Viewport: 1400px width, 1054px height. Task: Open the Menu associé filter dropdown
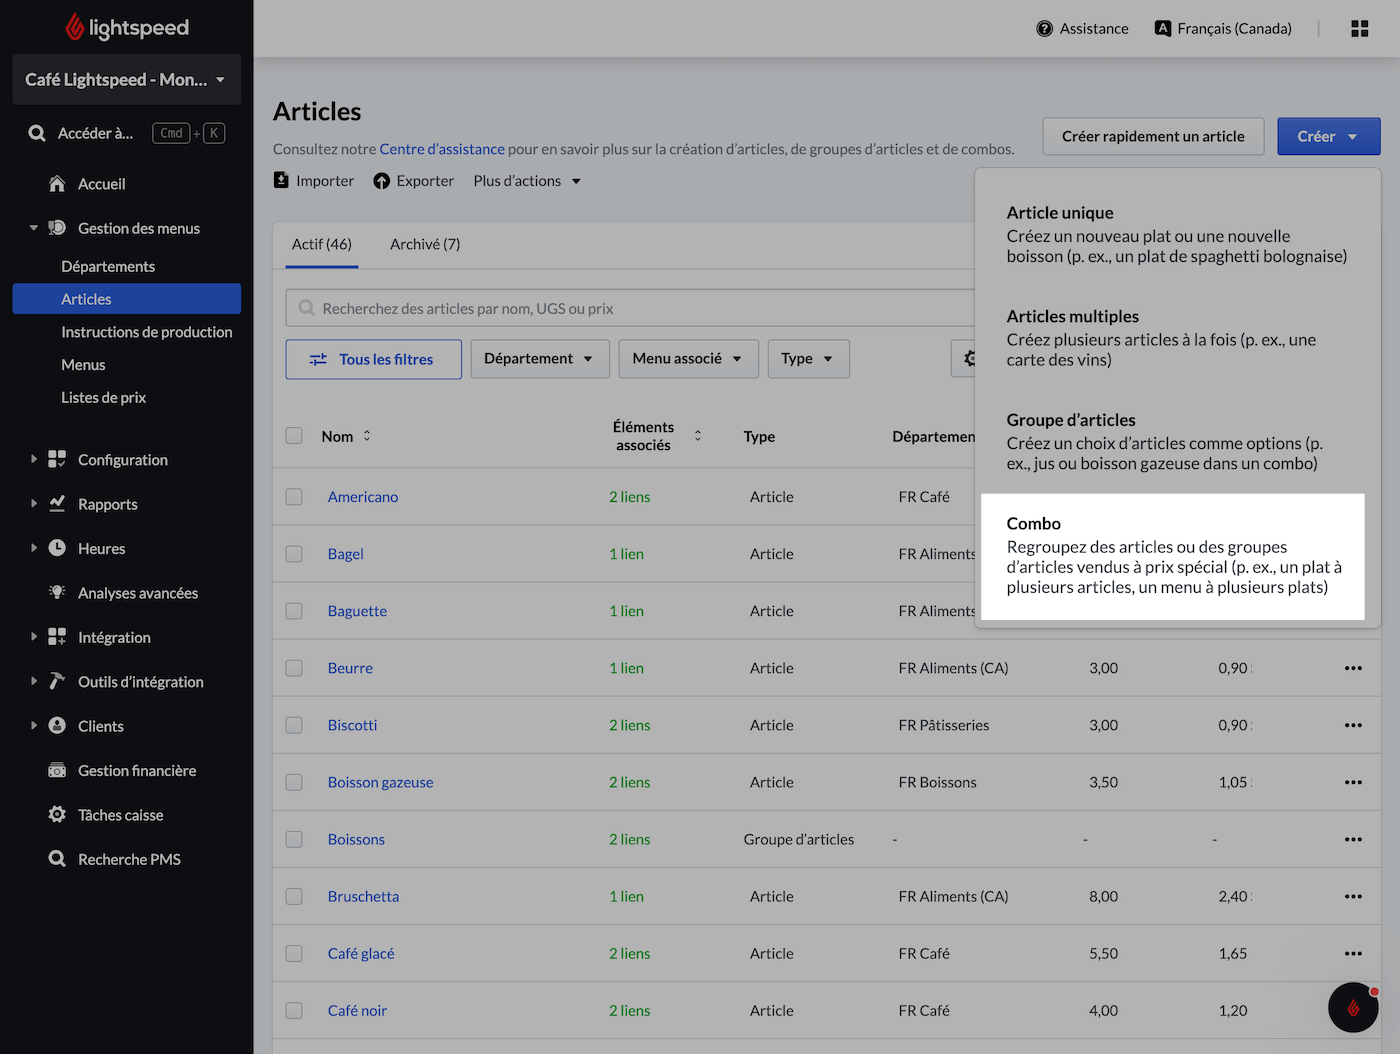point(689,359)
